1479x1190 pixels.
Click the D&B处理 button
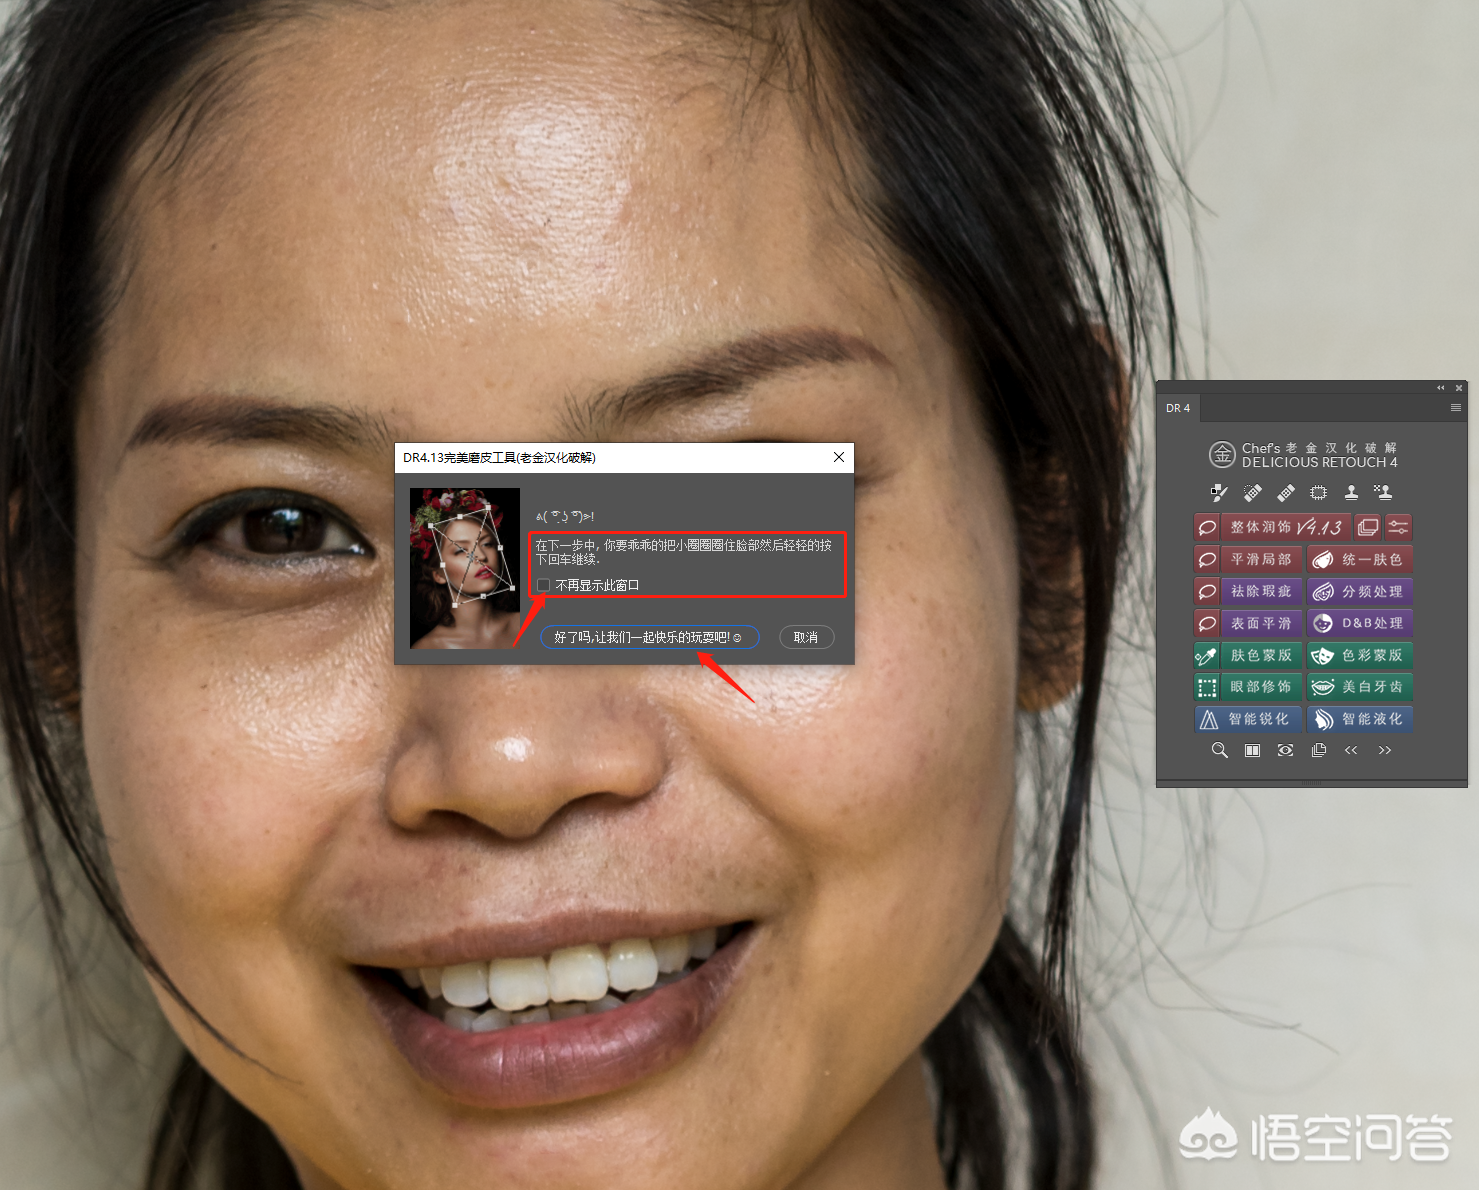tap(1360, 623)
